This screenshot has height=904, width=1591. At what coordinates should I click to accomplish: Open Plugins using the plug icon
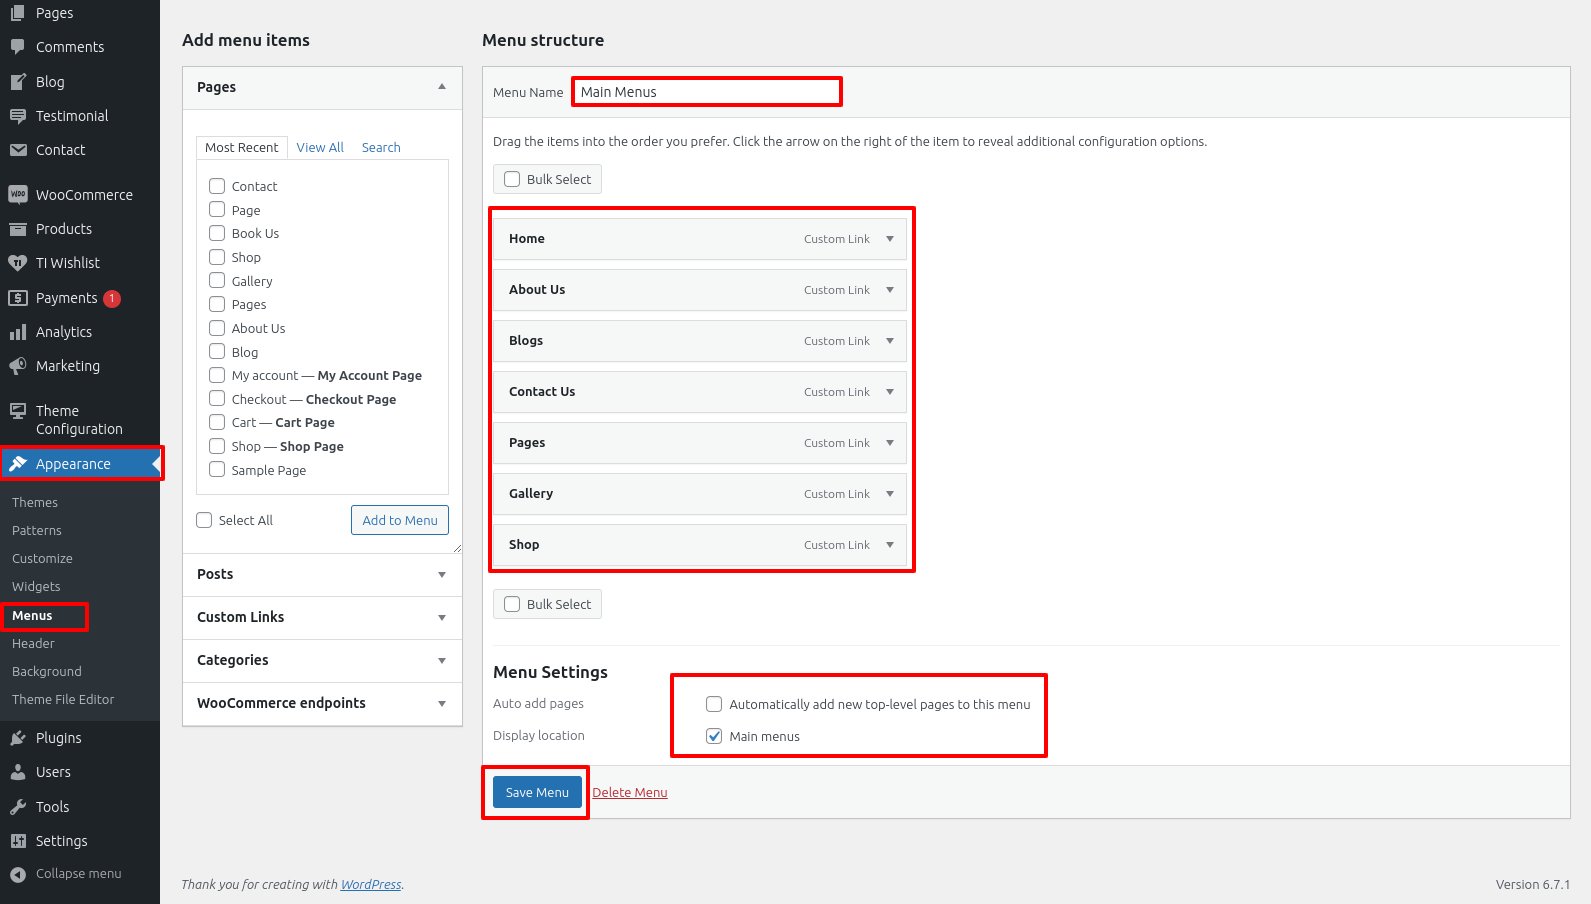point(18,738)
